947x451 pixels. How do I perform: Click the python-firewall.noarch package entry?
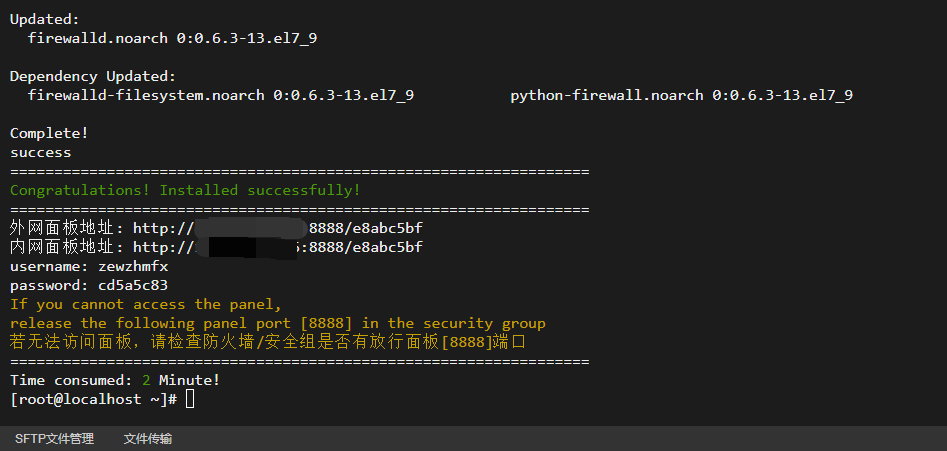(682, 95)
